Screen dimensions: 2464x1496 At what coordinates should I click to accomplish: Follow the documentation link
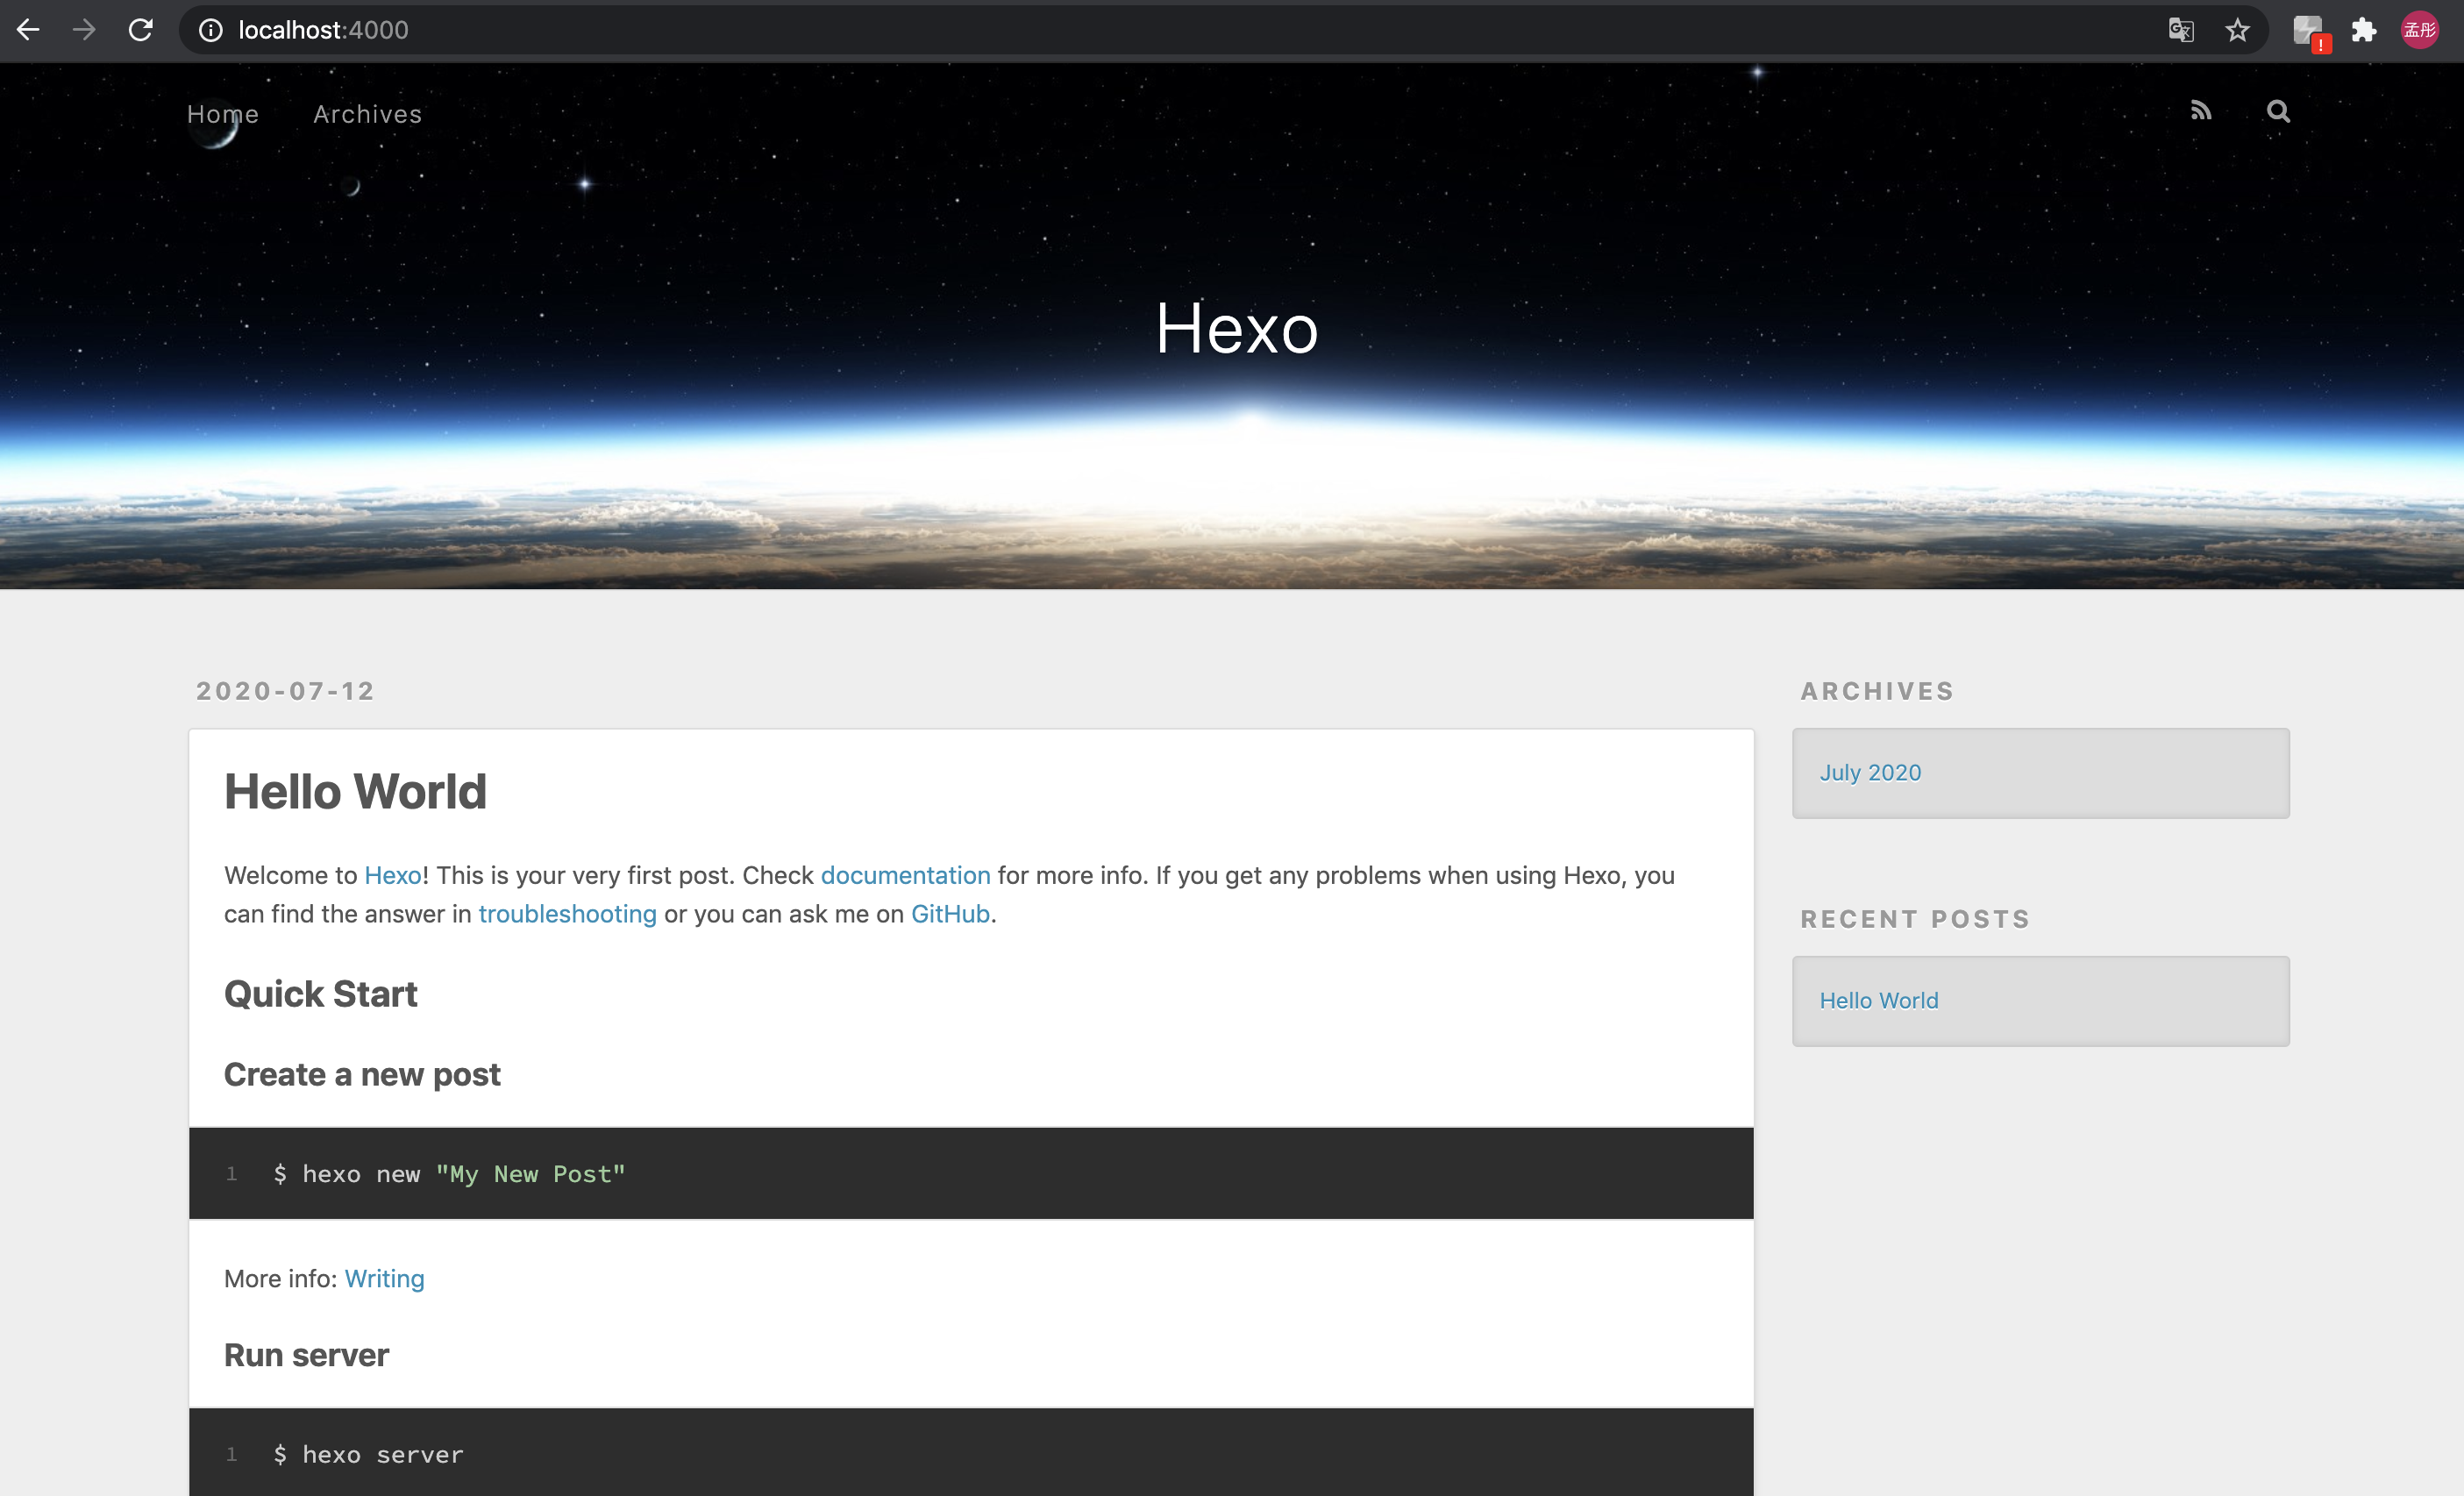[905, 875]
